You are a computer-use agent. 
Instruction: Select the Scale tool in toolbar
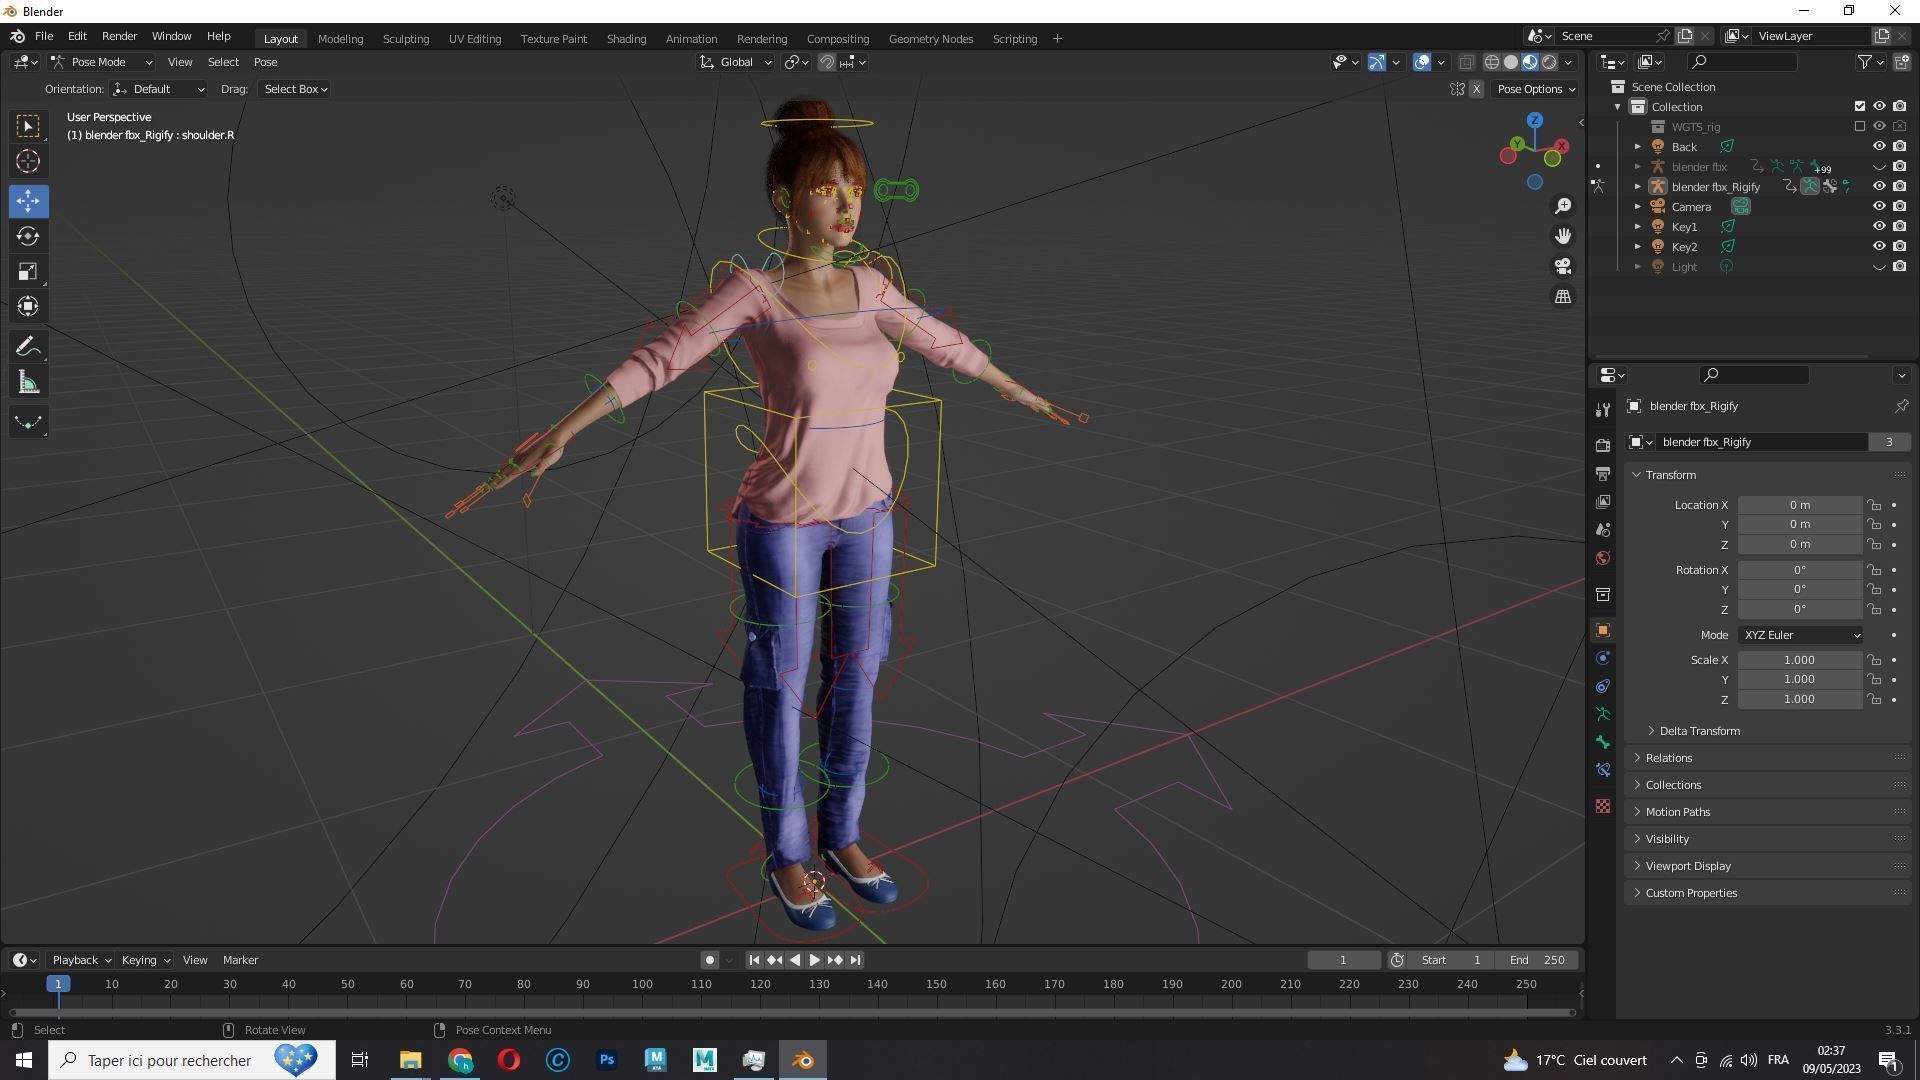[x=28, y=272]
